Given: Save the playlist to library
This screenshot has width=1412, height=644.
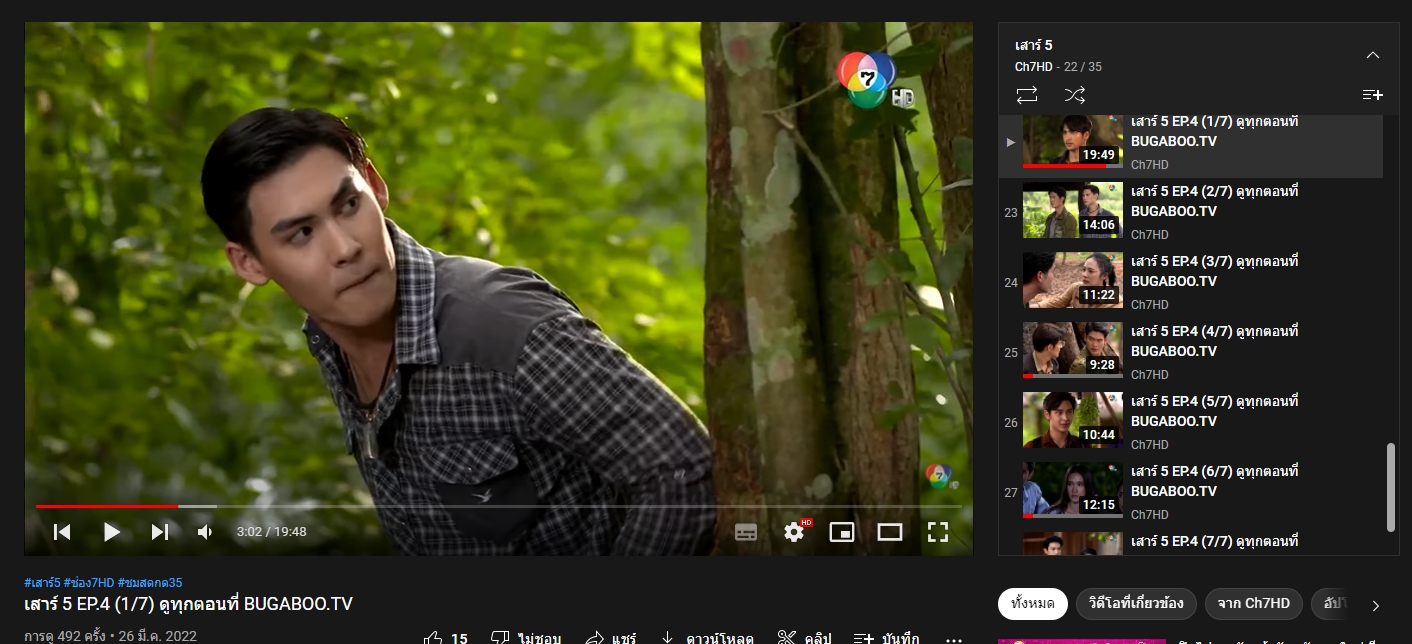Looking at the screenshot, I should (x=1372, y=95).
